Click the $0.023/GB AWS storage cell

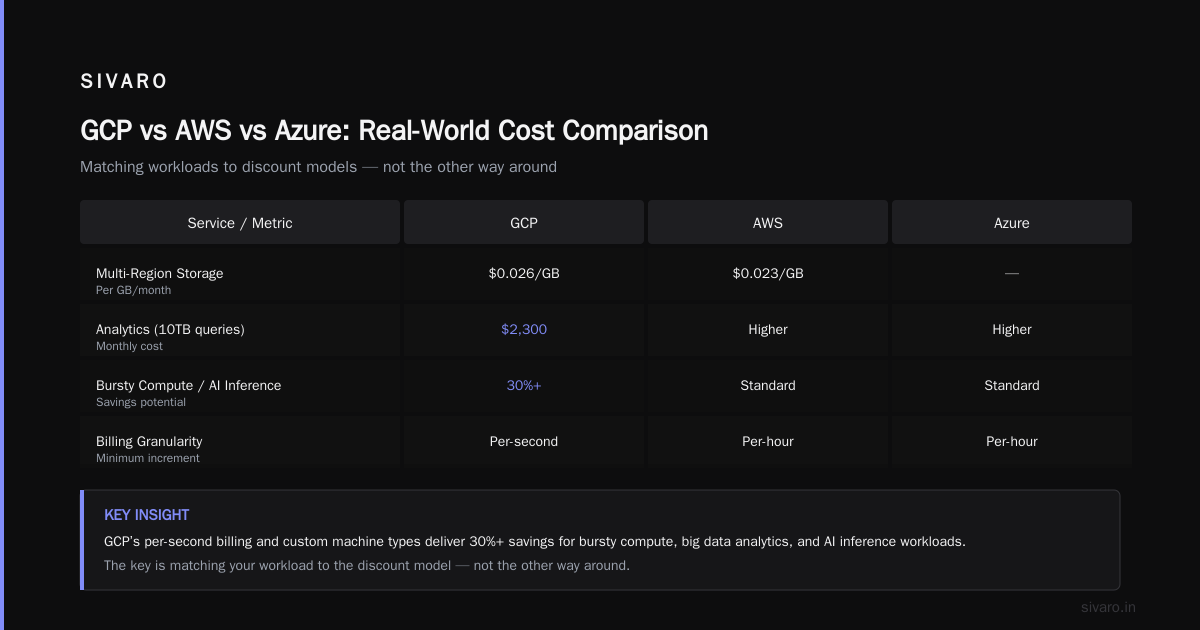[x=768, y=273]
